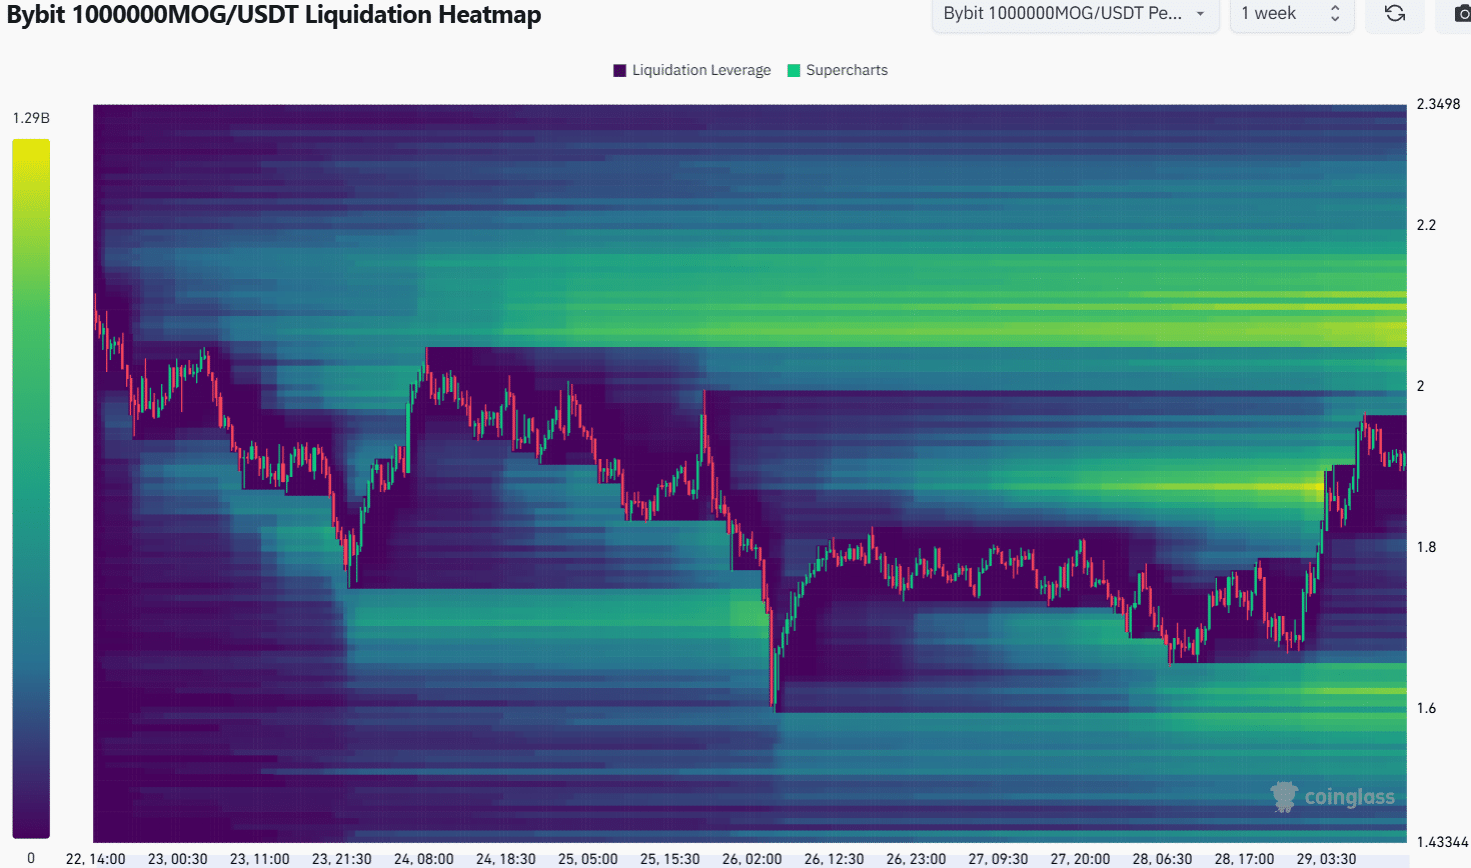Click the 26, 23:00 time axis label

[916, 859]
